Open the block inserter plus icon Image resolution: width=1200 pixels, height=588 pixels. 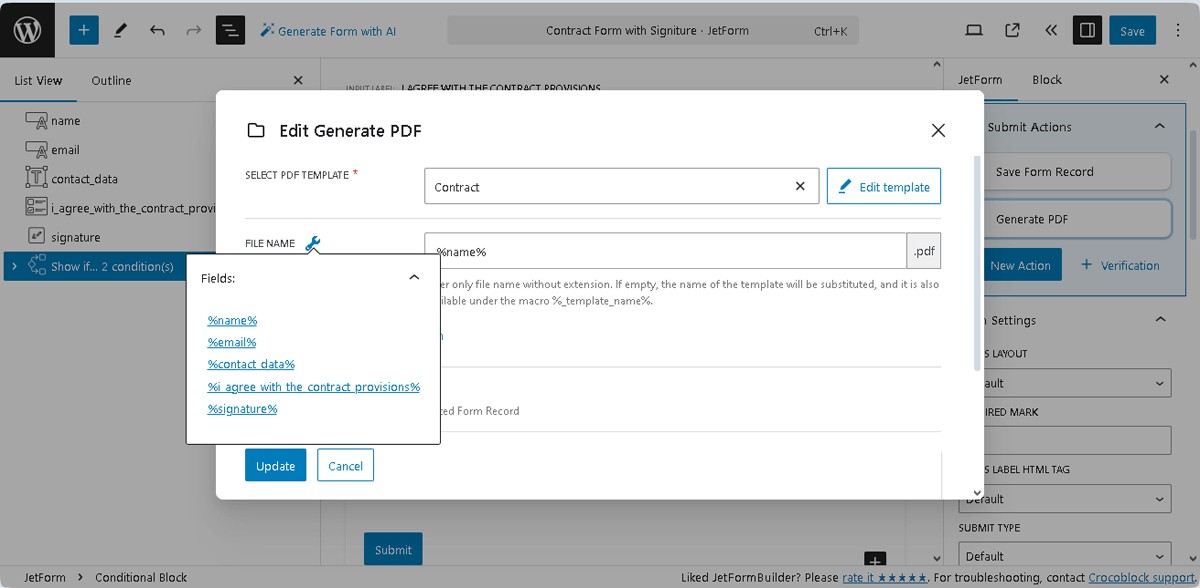[83, 29]
